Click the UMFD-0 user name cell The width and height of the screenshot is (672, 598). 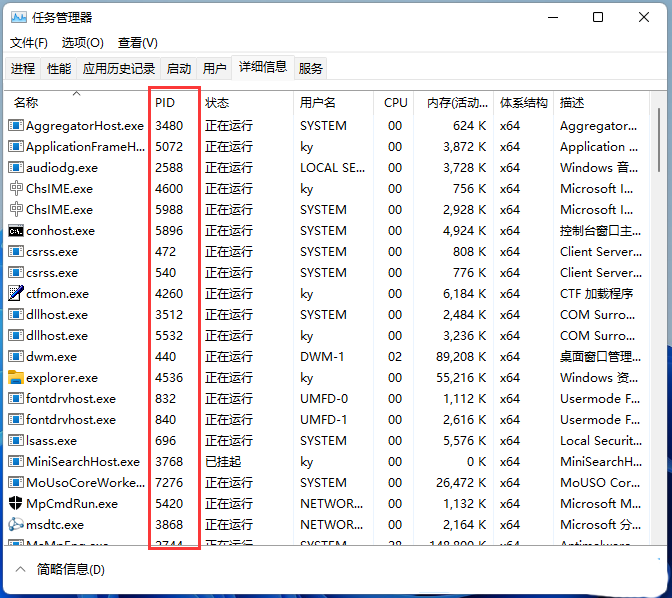pyautogui.click(x=324, y=399)
